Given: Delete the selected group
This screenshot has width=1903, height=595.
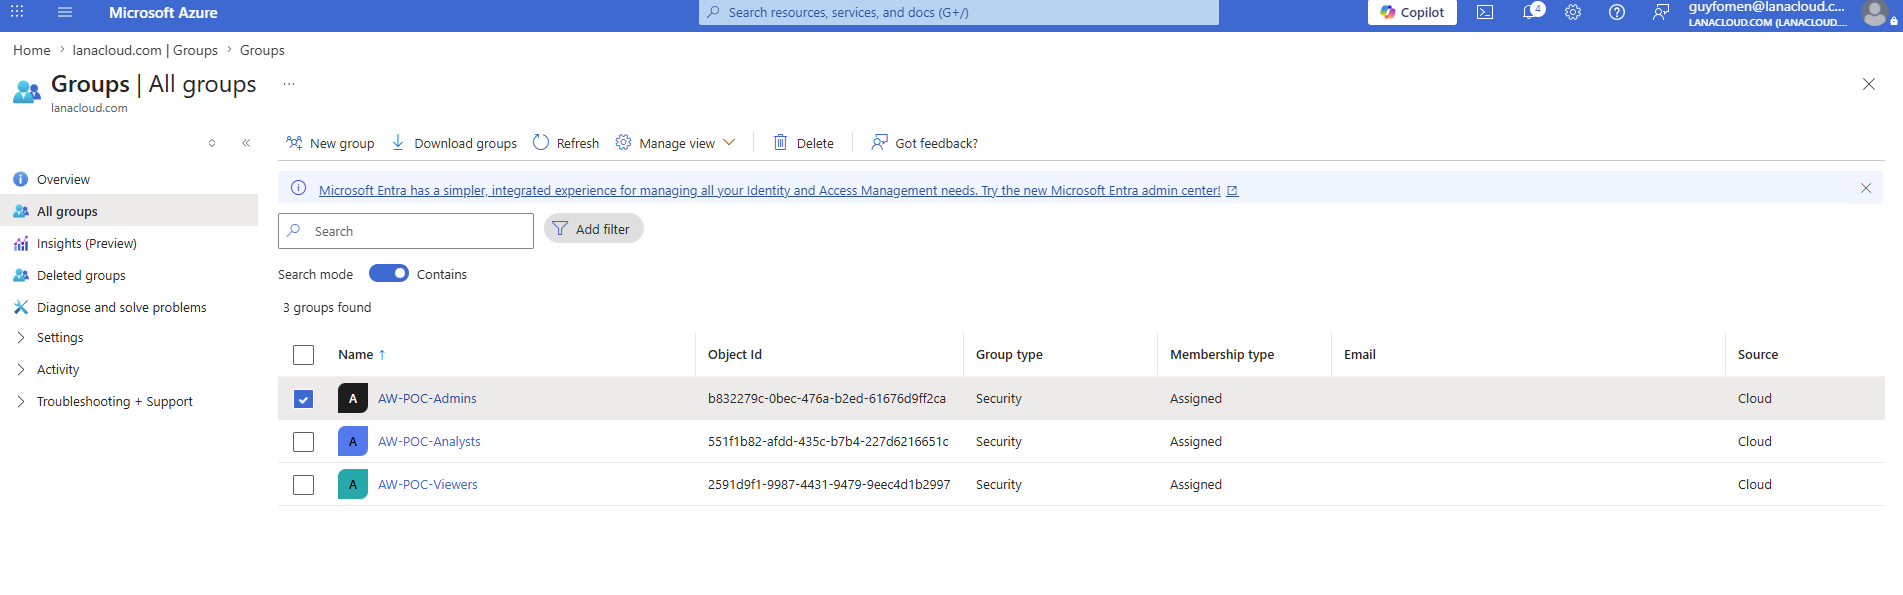Looking at the screenshot, I should (804, 143).
